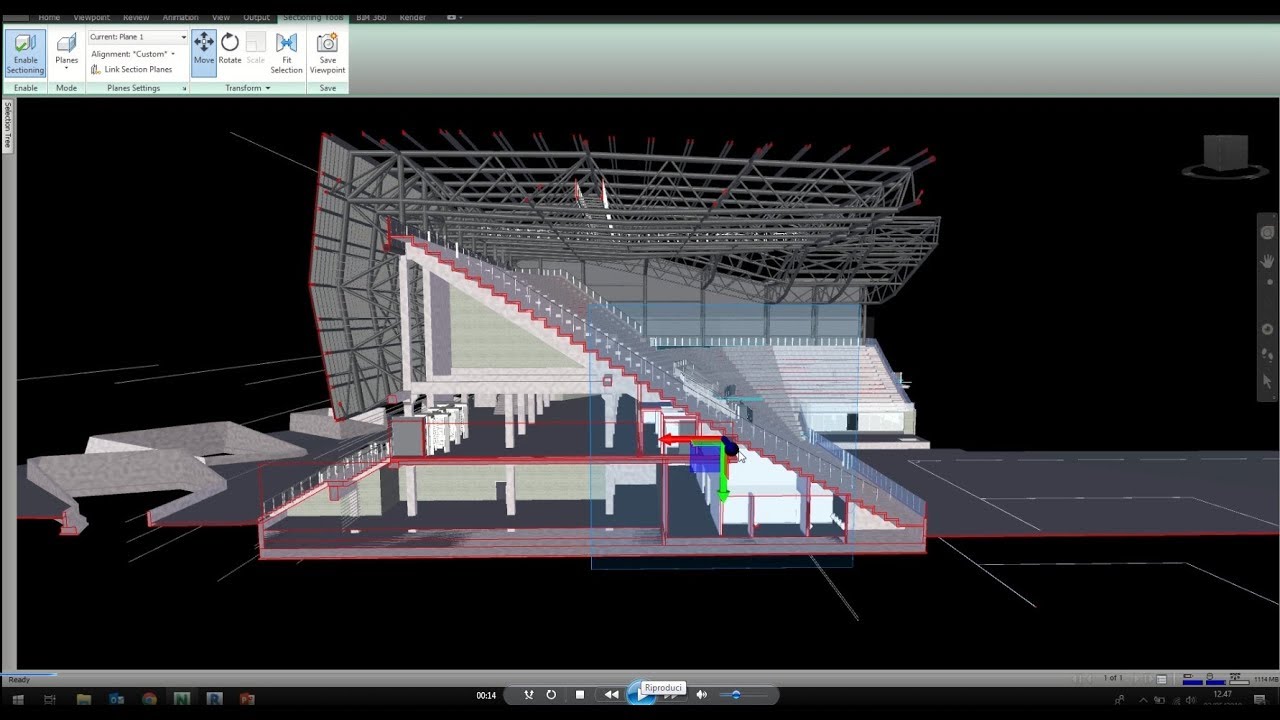The width and height of the screenshot is (1280, 720).
Task: Open the Planes mode dropdown
Action: pyautogui.click(x=66, y=53)
